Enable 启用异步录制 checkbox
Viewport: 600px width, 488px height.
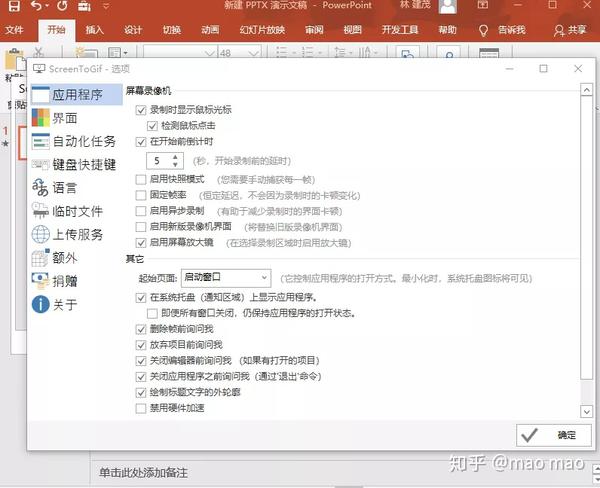point(141,211)
